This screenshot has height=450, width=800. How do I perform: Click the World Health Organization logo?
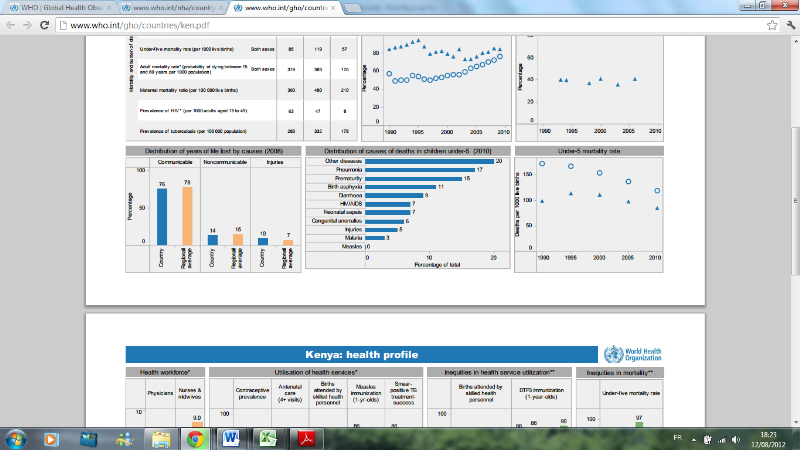pos(633,354)
